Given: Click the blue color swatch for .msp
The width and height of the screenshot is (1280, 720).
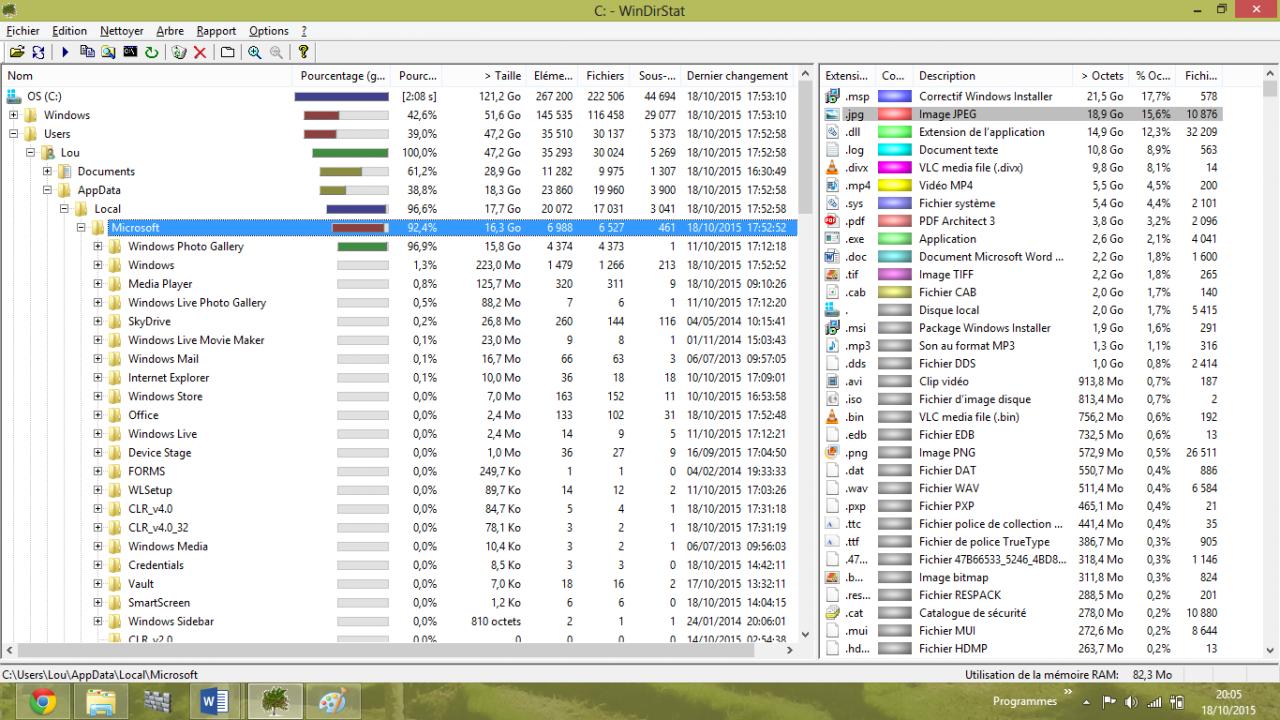Looking at the screenshot, I should [x=895, y=97].
